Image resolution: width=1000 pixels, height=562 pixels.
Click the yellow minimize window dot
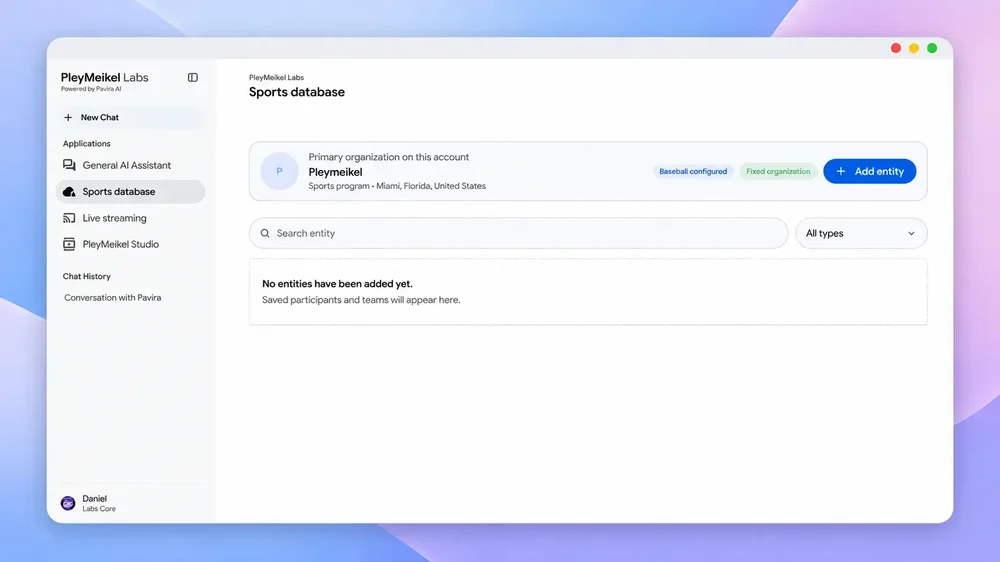click(x=914, y=48)
